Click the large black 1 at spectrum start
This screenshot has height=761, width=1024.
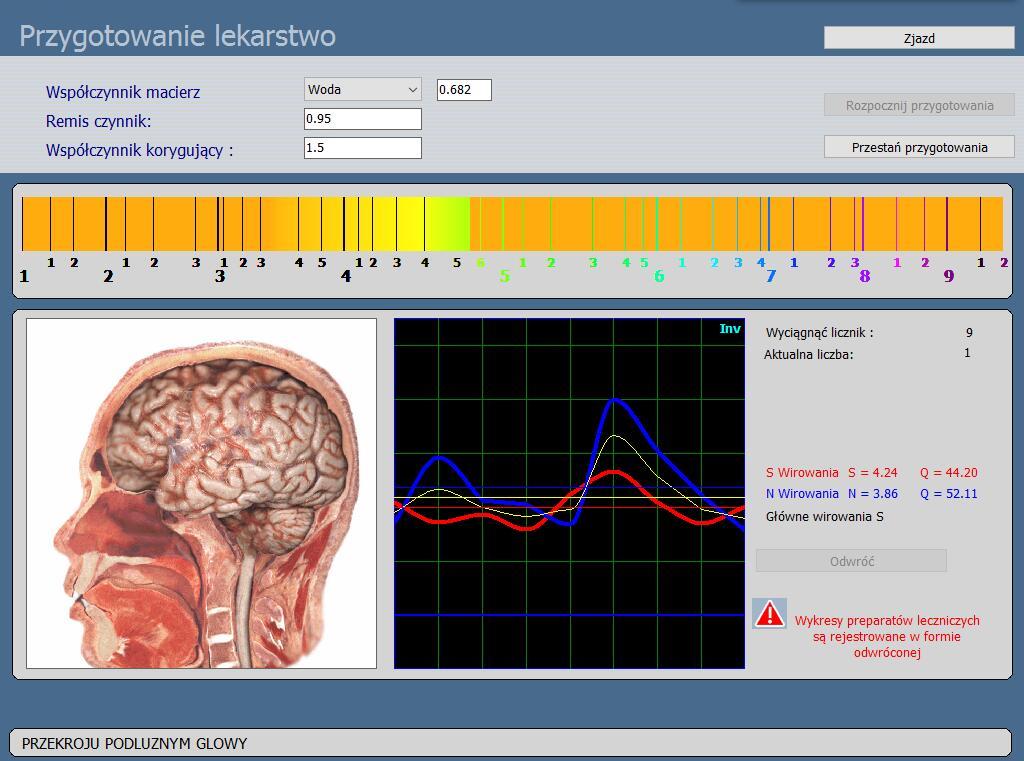[x=24, y=276]
